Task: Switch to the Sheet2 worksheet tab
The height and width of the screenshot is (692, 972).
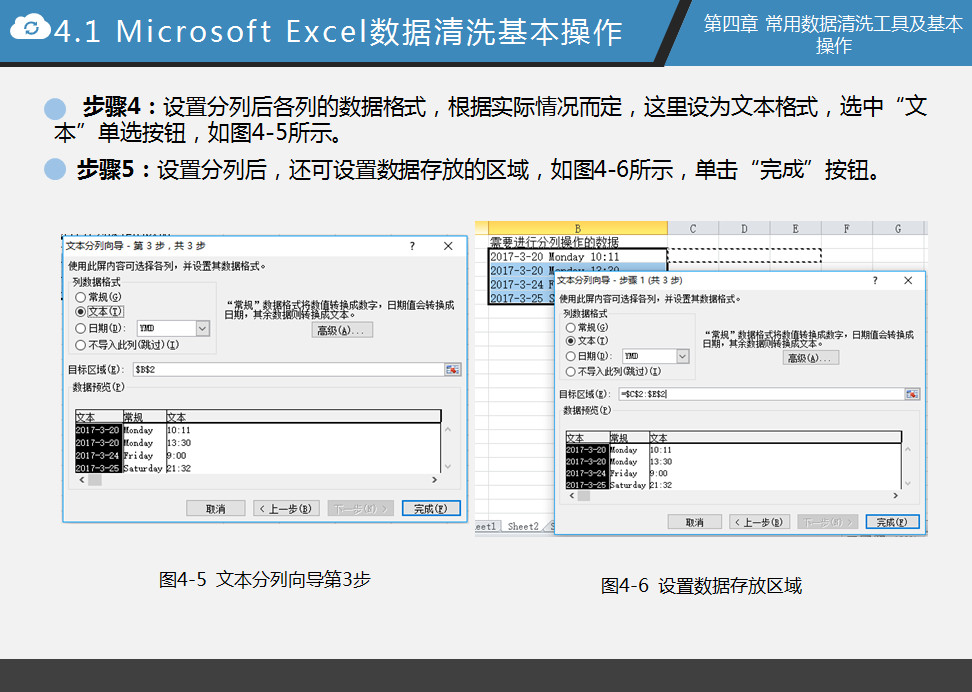Action: tap(522, 527)
